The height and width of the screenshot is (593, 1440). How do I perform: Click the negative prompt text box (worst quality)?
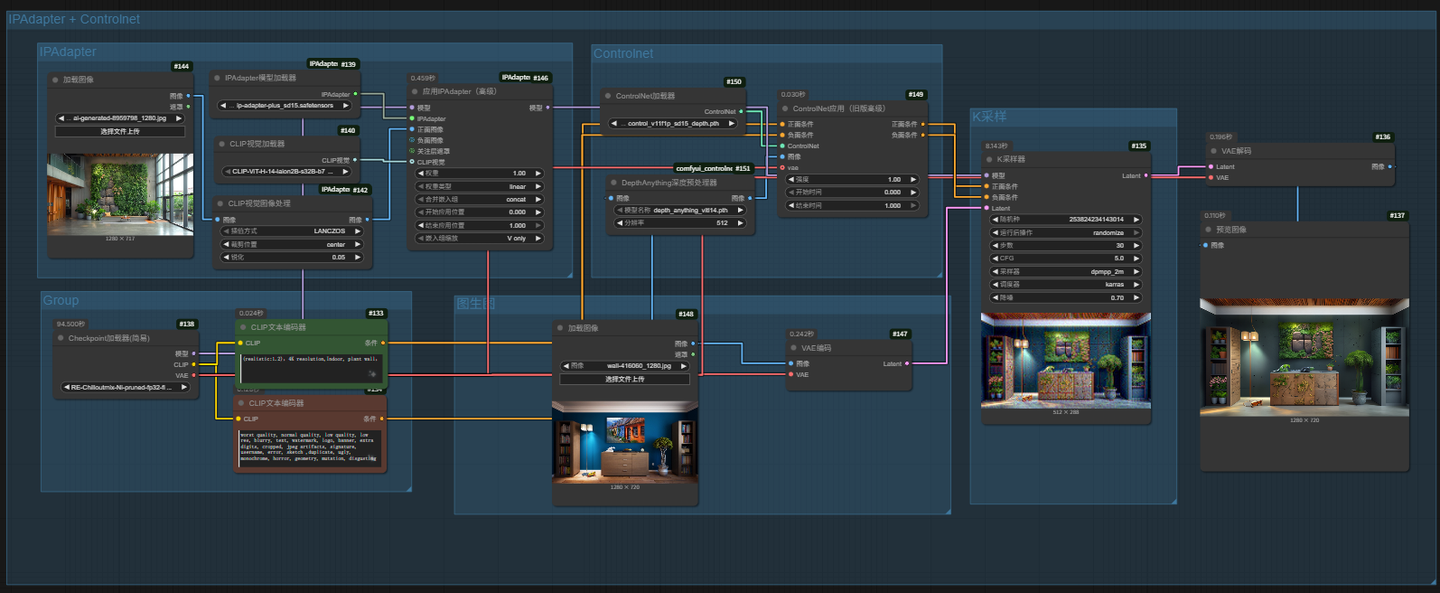tap(310, 448)
